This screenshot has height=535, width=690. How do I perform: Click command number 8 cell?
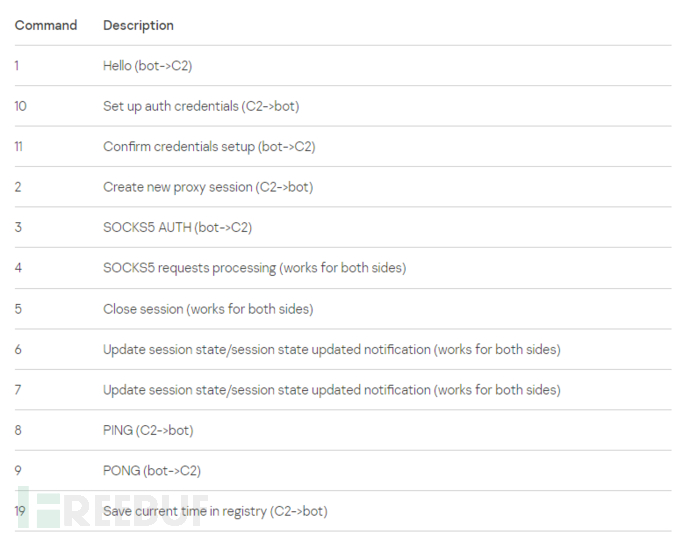[18, 430]
